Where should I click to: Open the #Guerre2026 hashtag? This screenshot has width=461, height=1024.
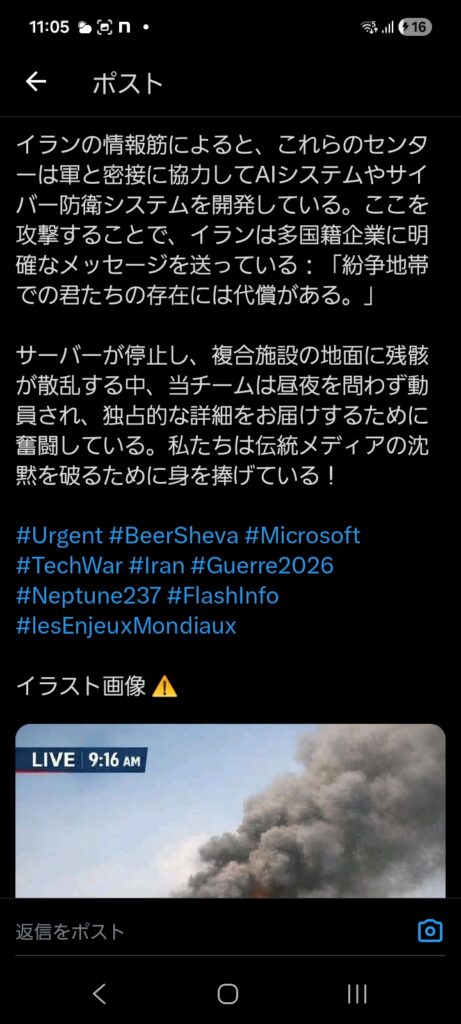262,566
